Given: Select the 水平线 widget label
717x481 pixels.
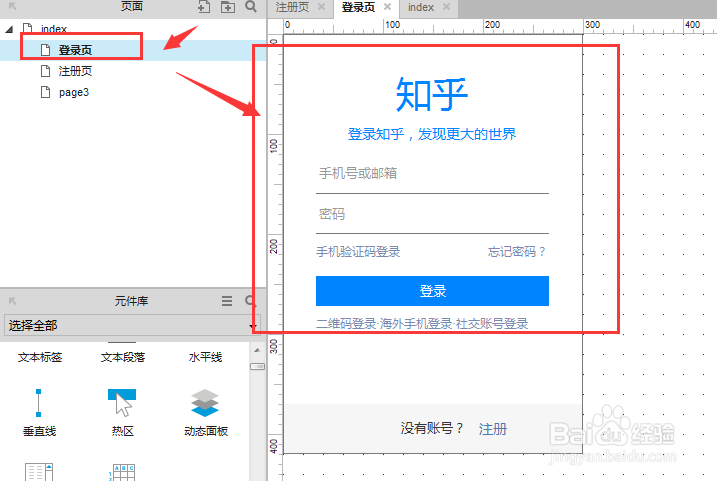Looking at the screenshot, I should point(205,357).
